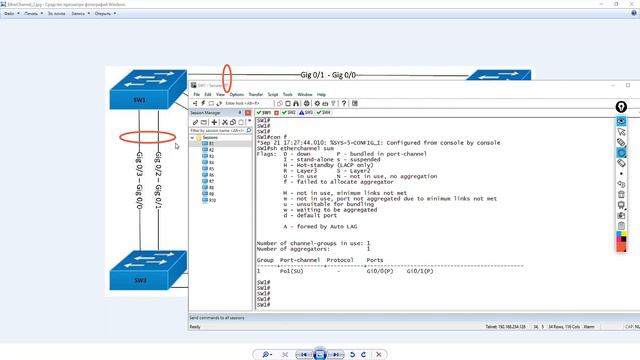
Task: Delete the image in photo viewer
Action: pos(379,354)
